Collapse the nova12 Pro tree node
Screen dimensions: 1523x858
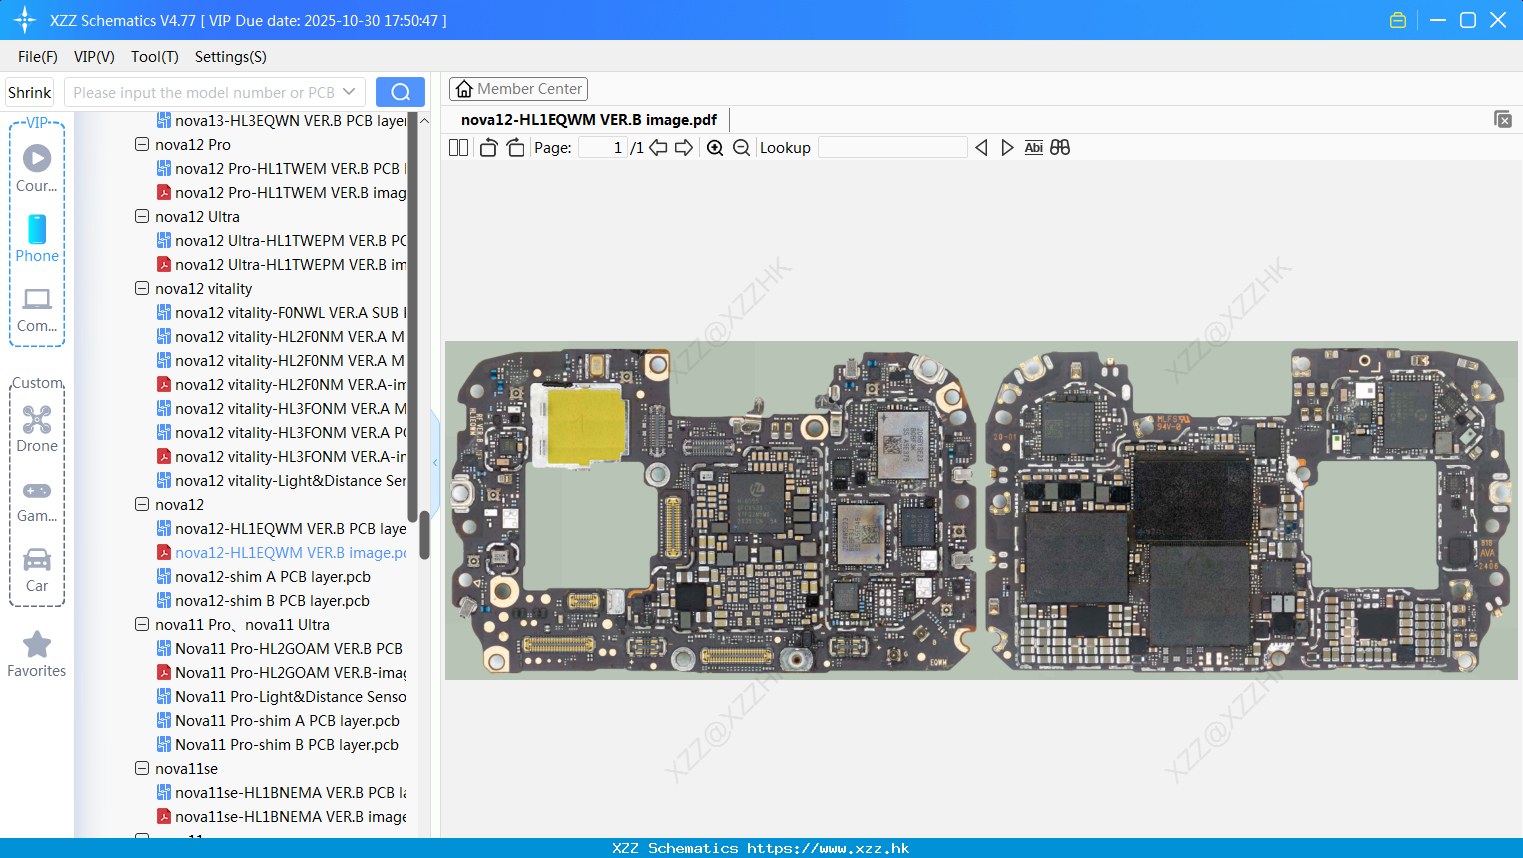142,144
